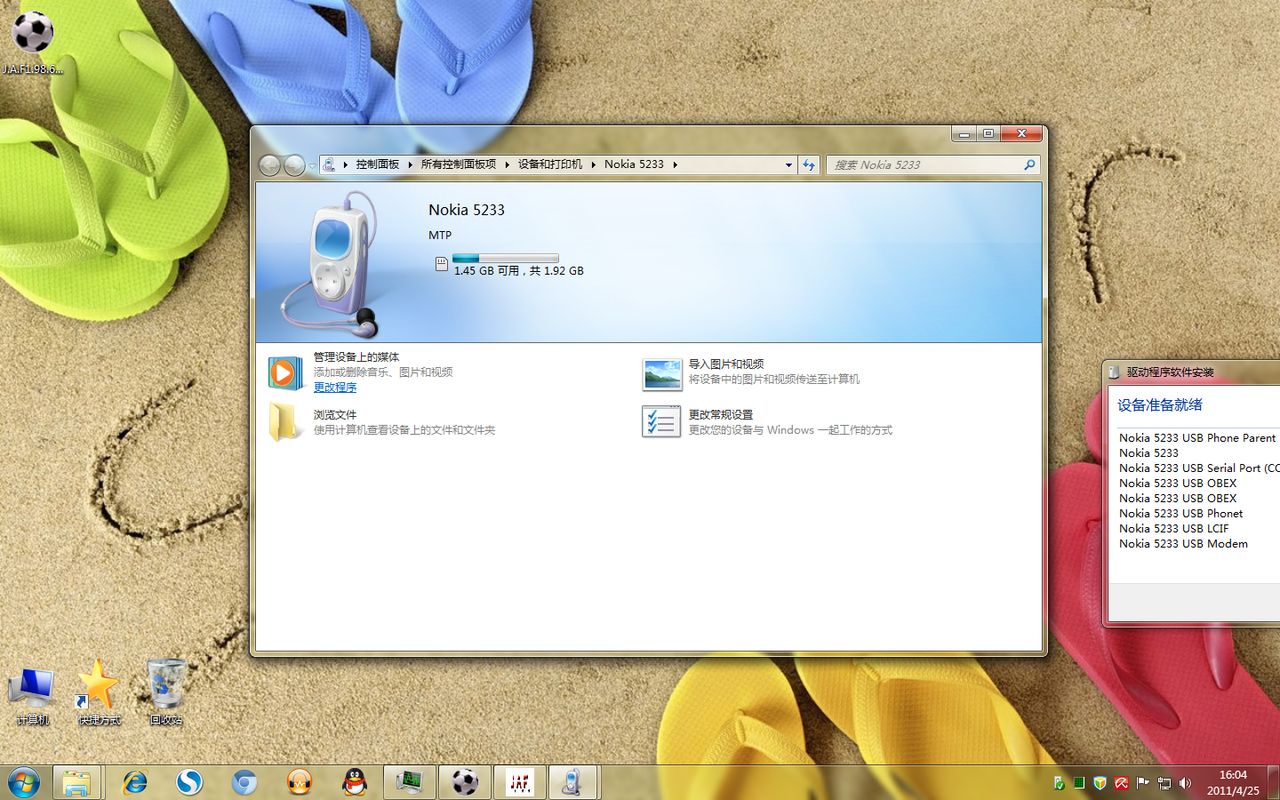Image resolution: width=1280 pixels, height=800 pixels.
Task: Click the memory card icon beside storage bar
Action: pos(441,264)
